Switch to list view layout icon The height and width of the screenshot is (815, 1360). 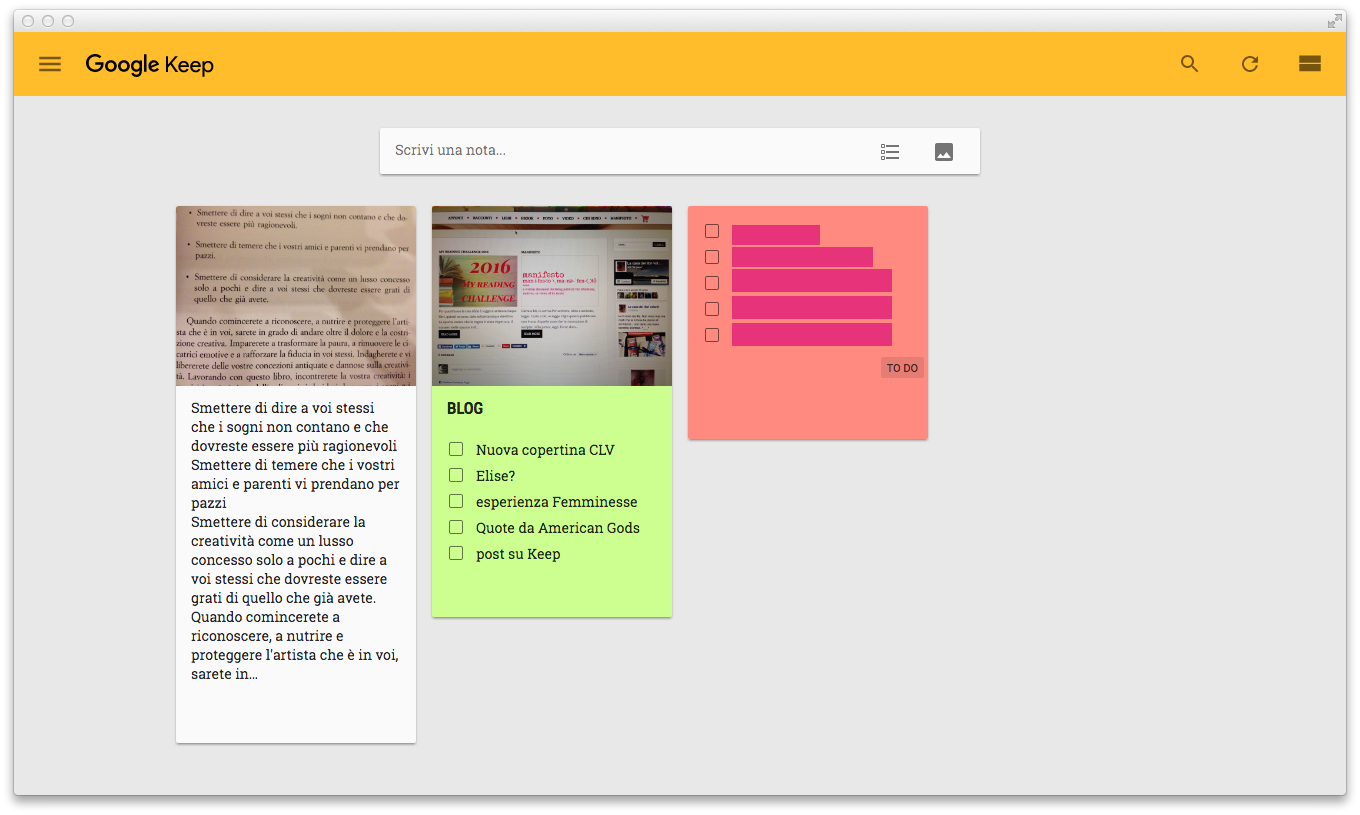[x=1310, y=64]
